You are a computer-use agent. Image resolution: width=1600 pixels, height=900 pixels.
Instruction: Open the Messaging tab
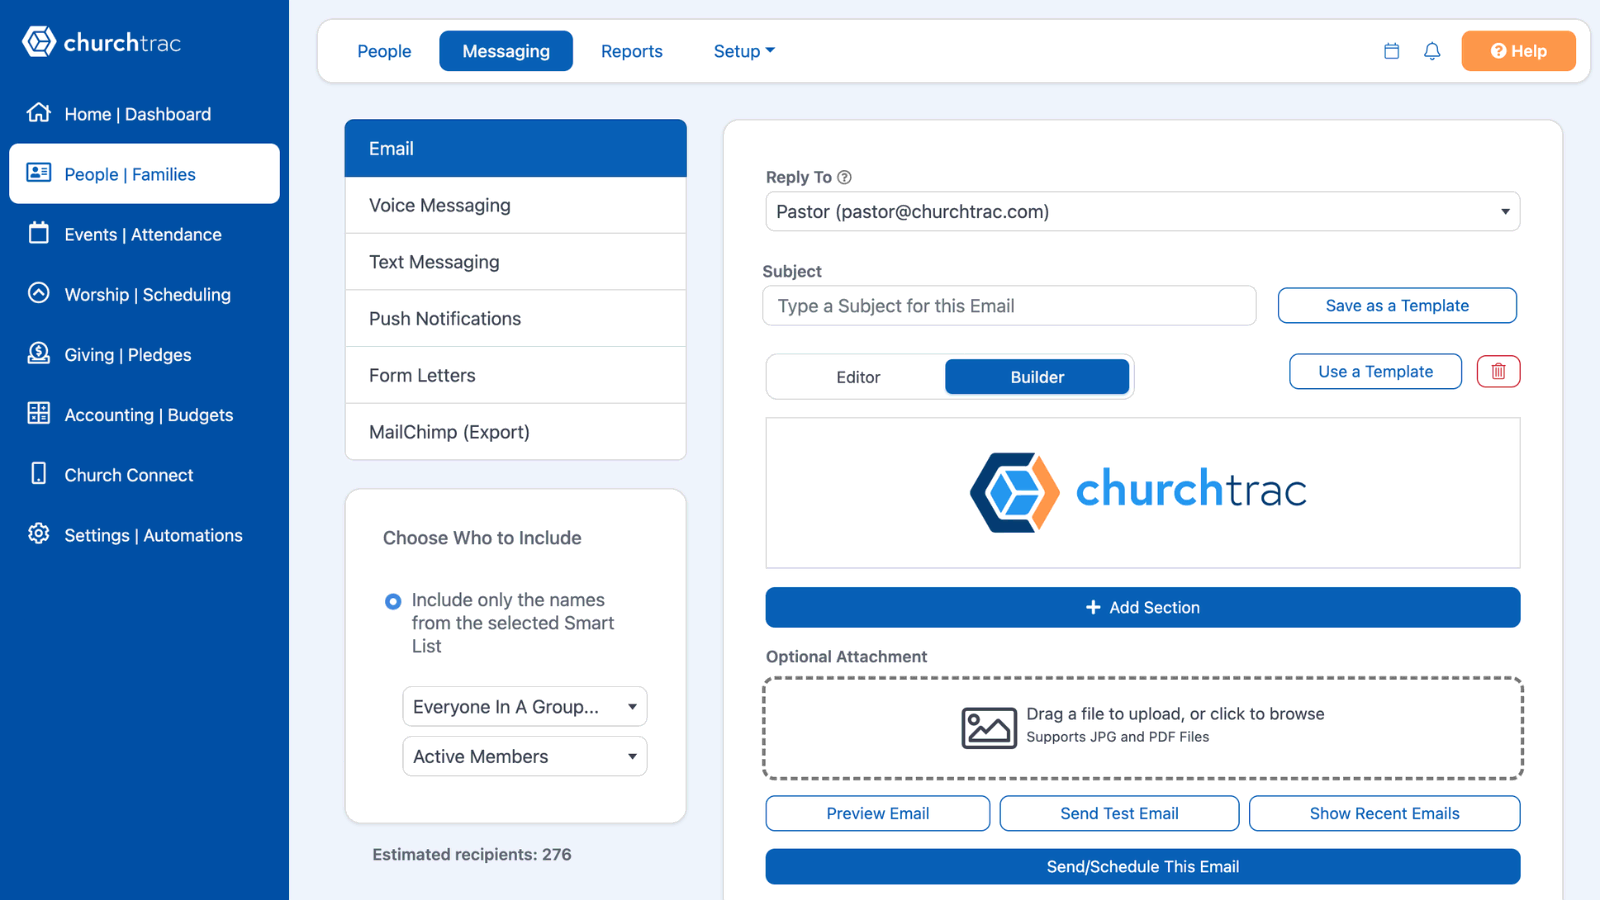point(506,51)
